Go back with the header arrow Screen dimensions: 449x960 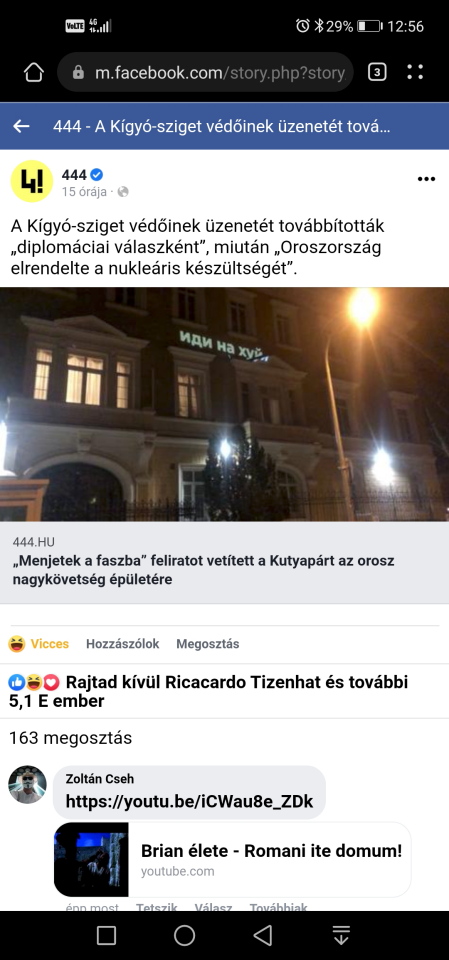[x=21, y=126]
